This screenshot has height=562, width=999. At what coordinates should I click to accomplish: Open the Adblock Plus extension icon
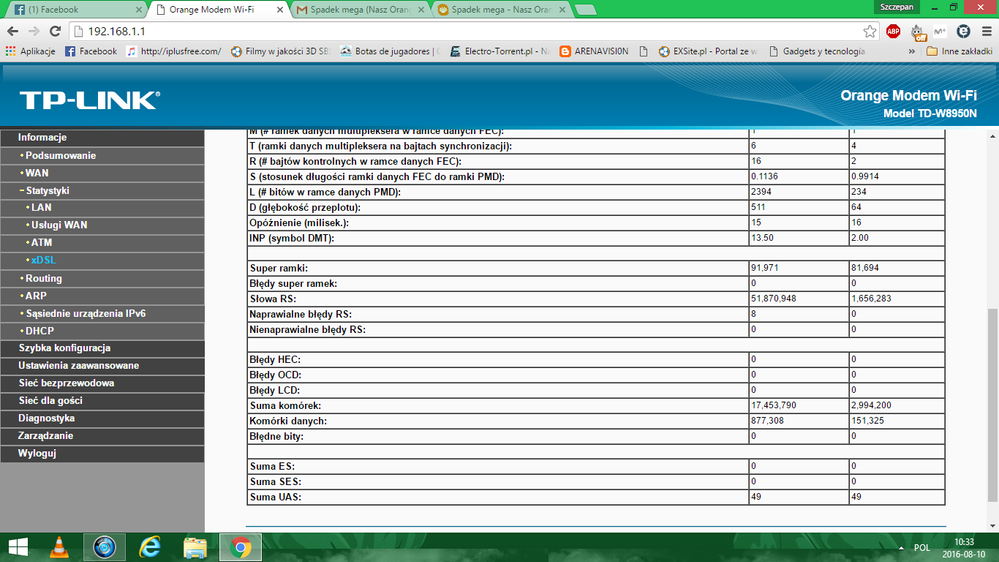[893, 31]
